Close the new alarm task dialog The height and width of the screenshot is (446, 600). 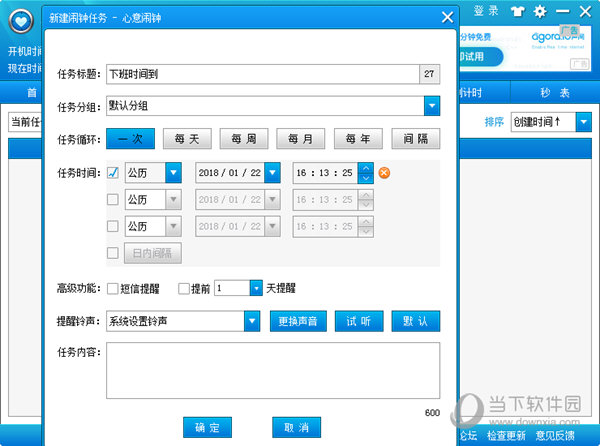click(447, 18)
